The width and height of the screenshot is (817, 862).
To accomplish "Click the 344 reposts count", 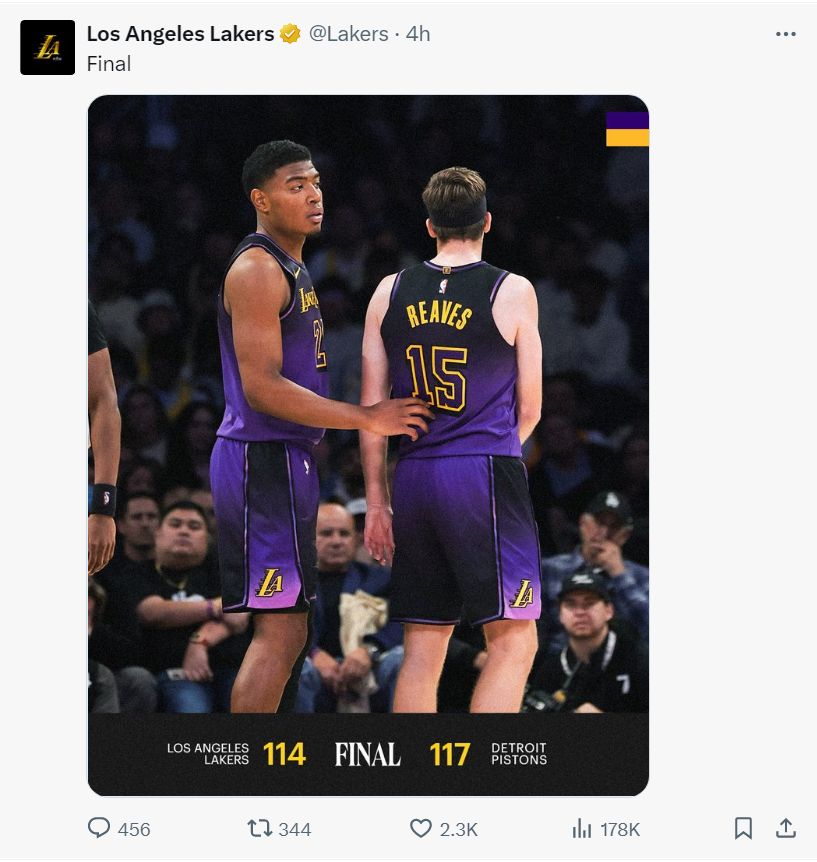I will click(x=295, y=829).
